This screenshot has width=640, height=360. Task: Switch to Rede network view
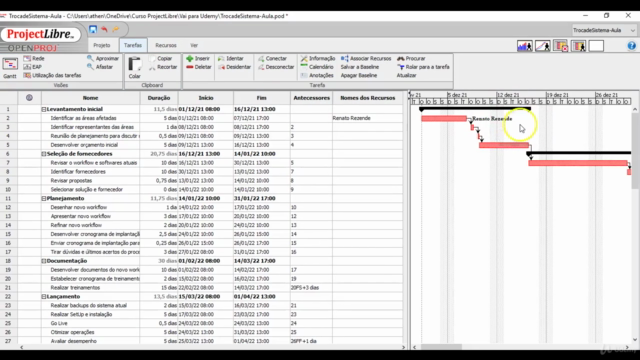(34, 58)
